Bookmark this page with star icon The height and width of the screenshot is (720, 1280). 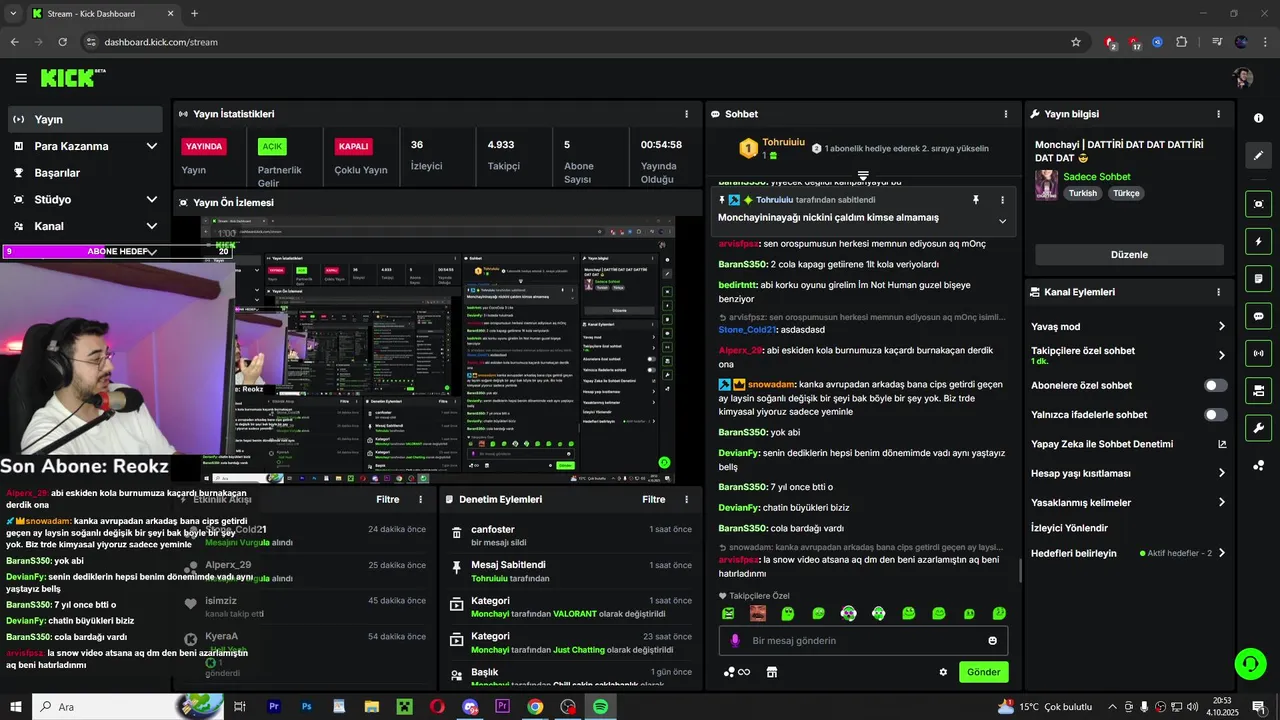pos(1076,42)
